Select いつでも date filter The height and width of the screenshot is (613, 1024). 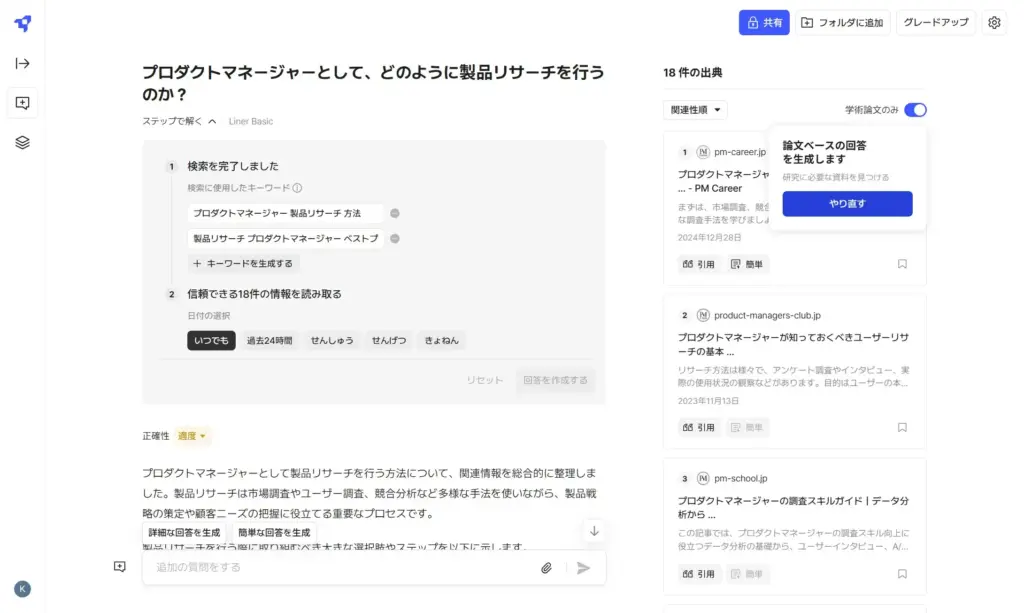[211, 340]
